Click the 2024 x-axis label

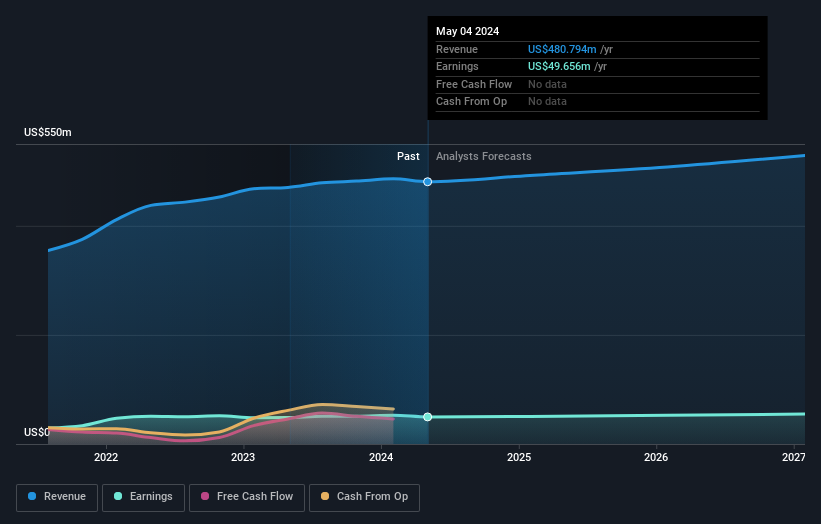381,457
